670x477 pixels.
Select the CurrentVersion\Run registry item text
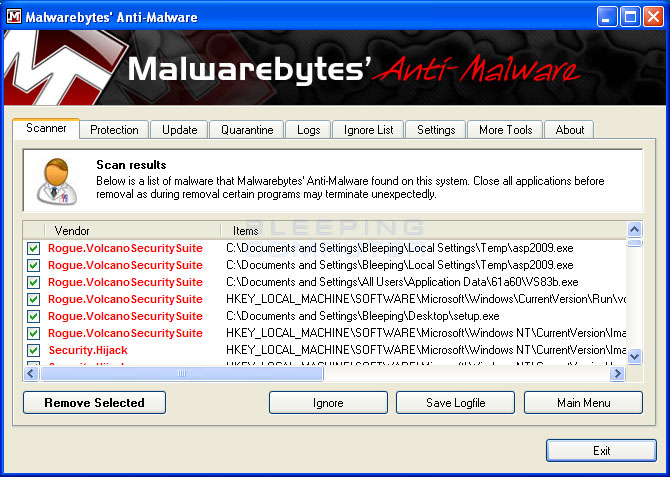click(426, 299)
